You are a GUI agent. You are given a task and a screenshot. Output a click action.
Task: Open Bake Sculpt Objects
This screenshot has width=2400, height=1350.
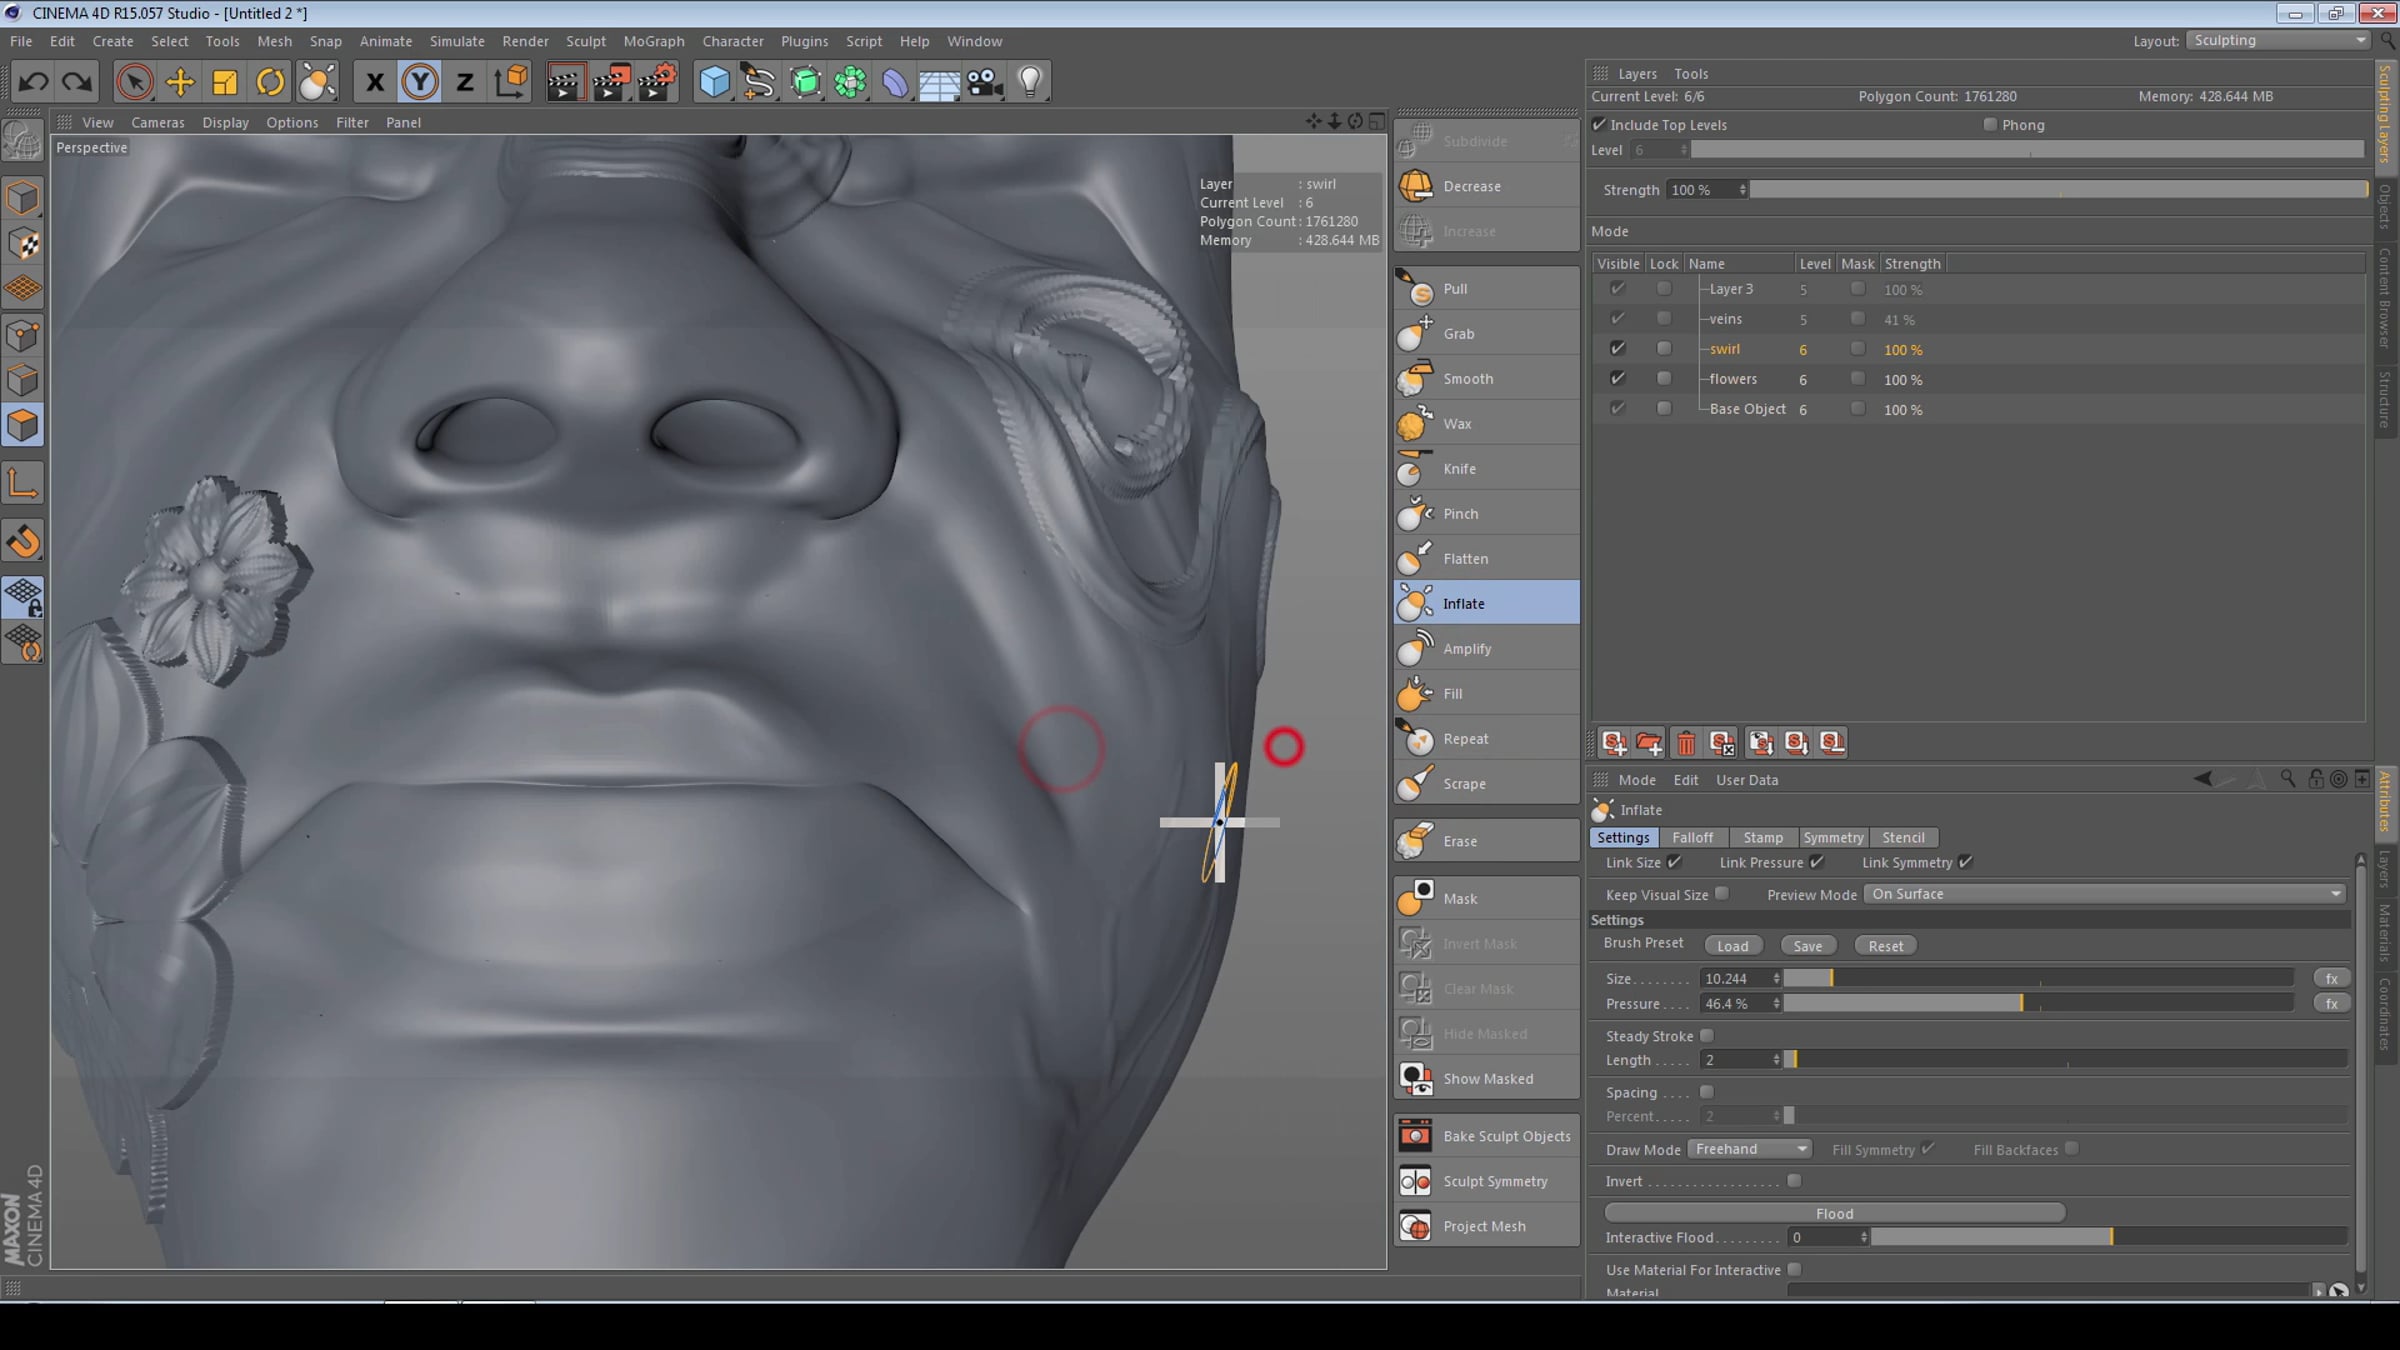tap(1486, 1136)
